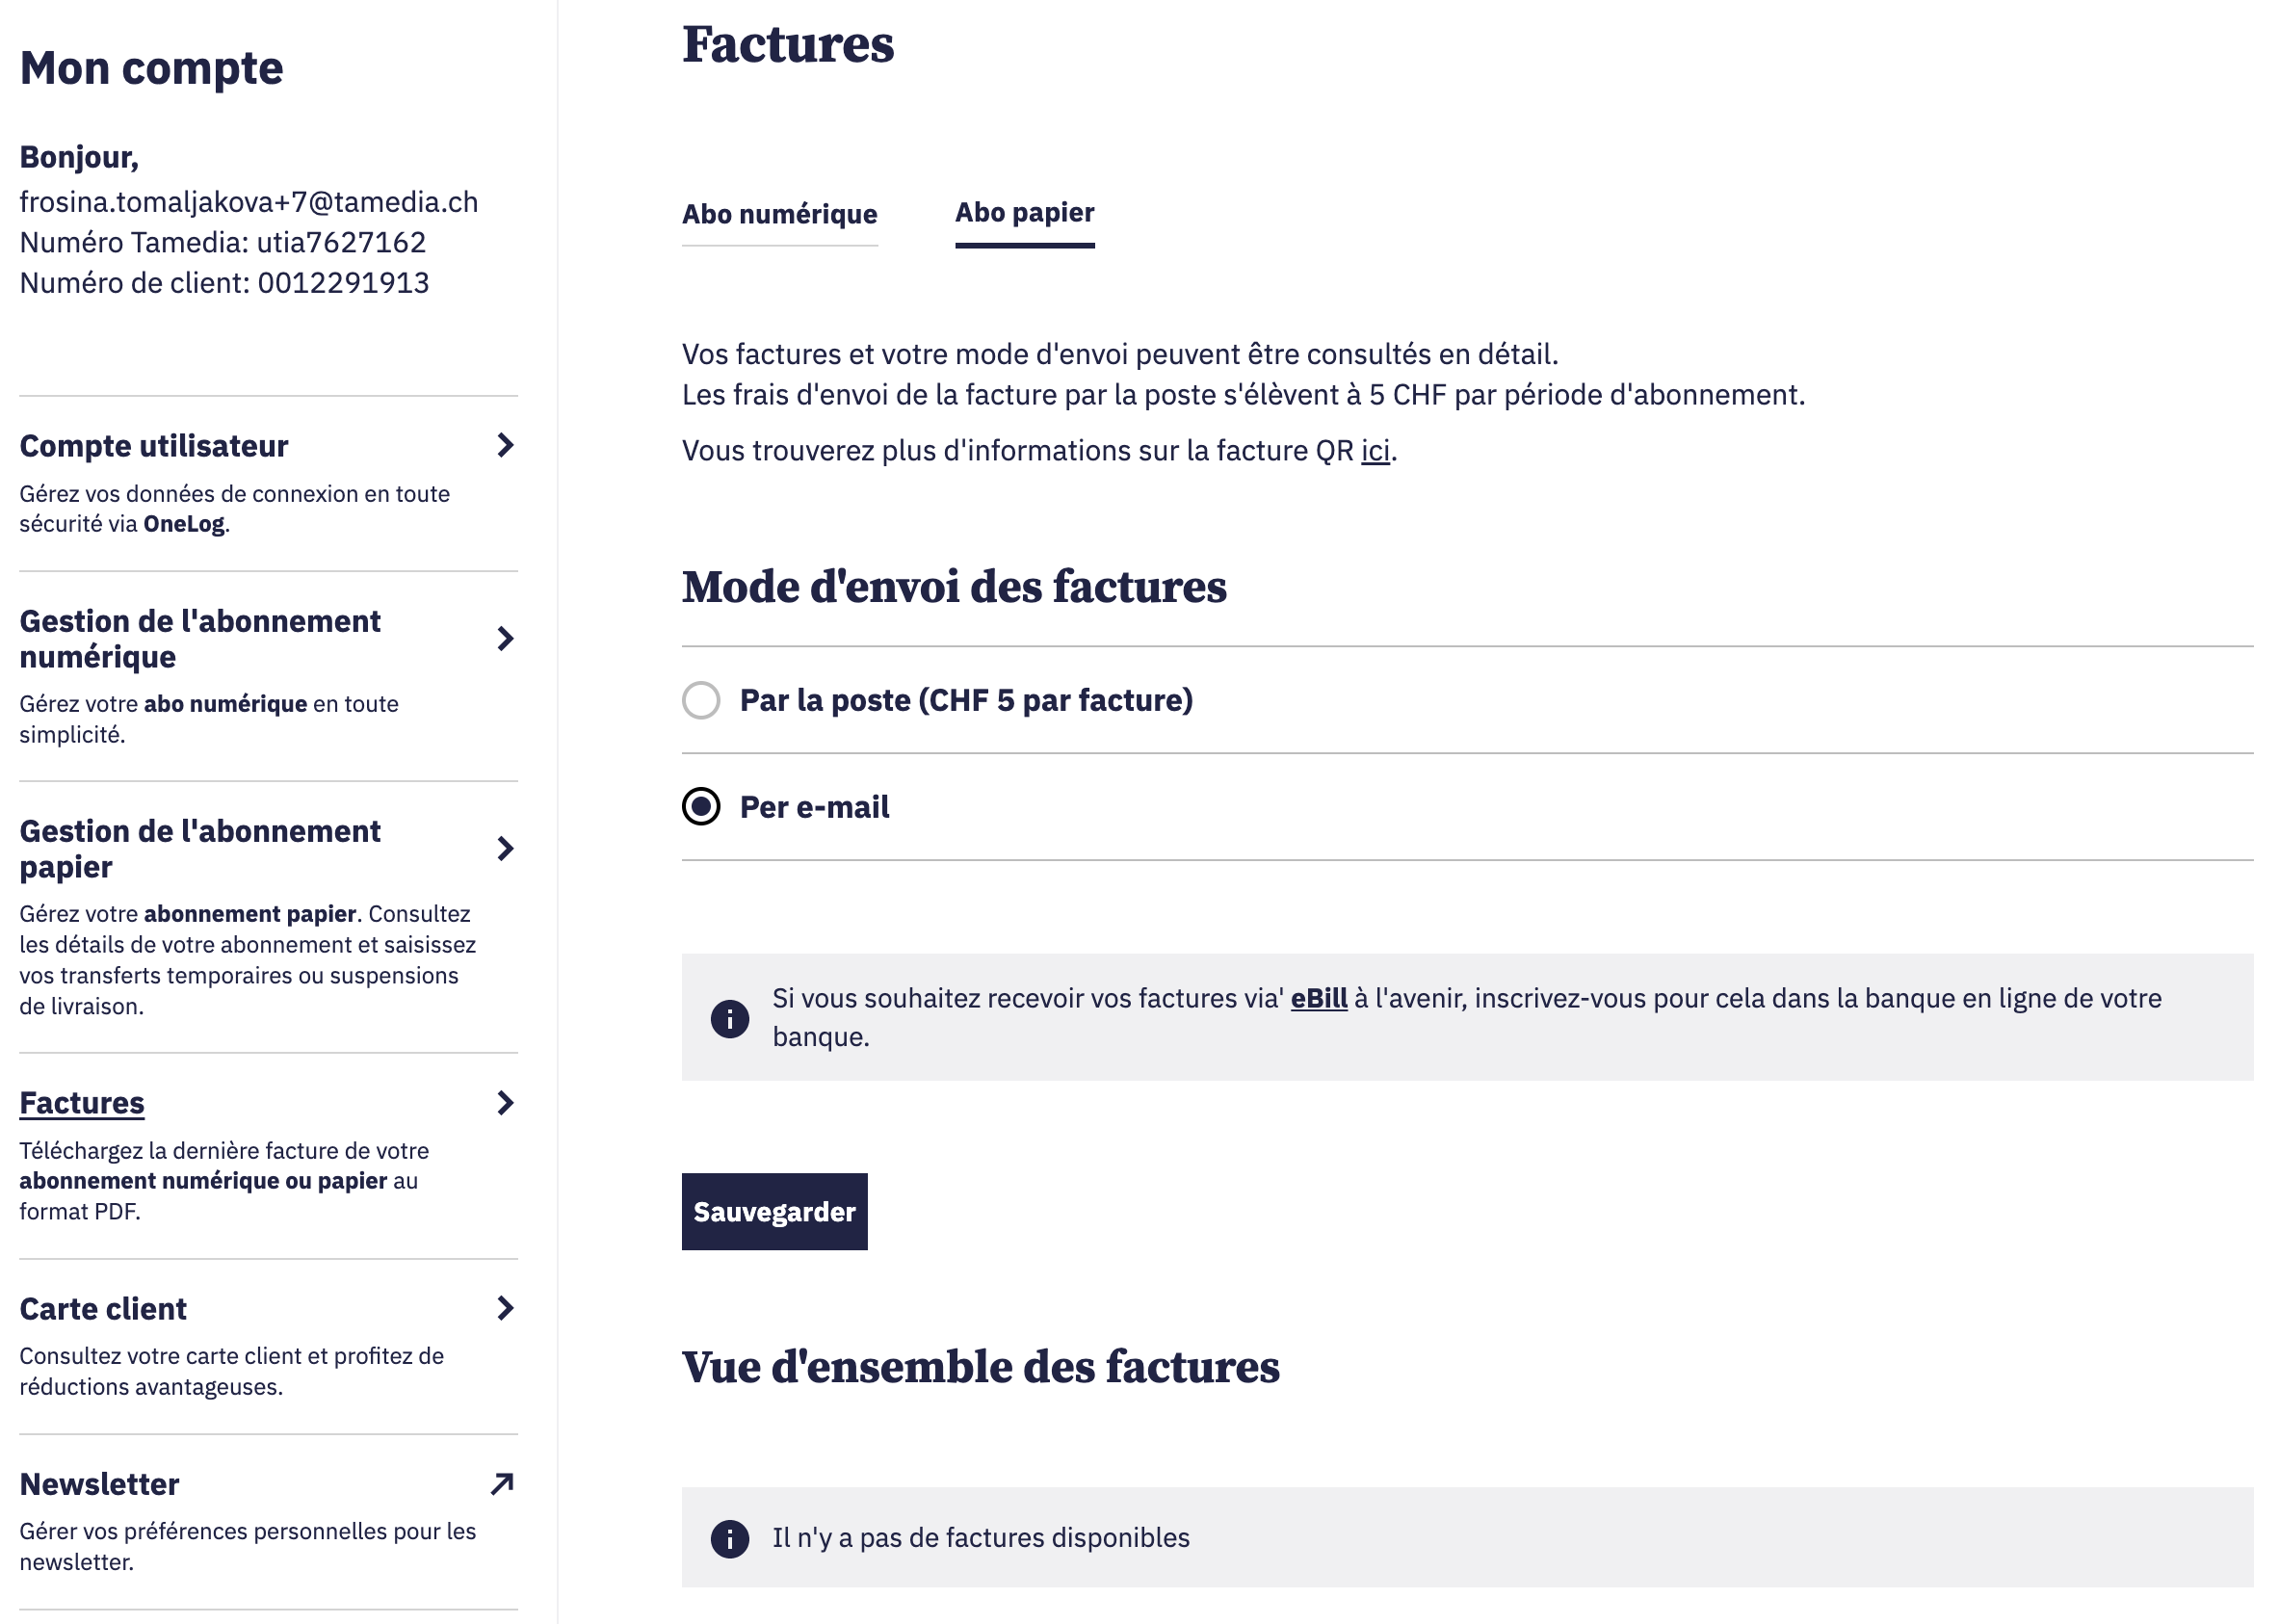Switch to the Abo papier tab

pos(1024,213)
